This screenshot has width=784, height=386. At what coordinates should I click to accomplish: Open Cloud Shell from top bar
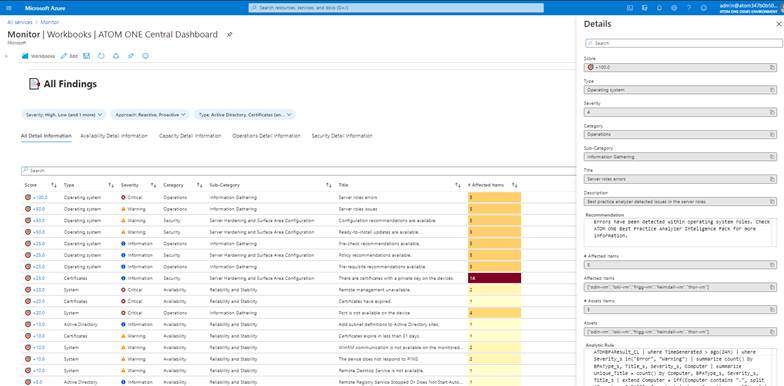[x=630, y=8]
